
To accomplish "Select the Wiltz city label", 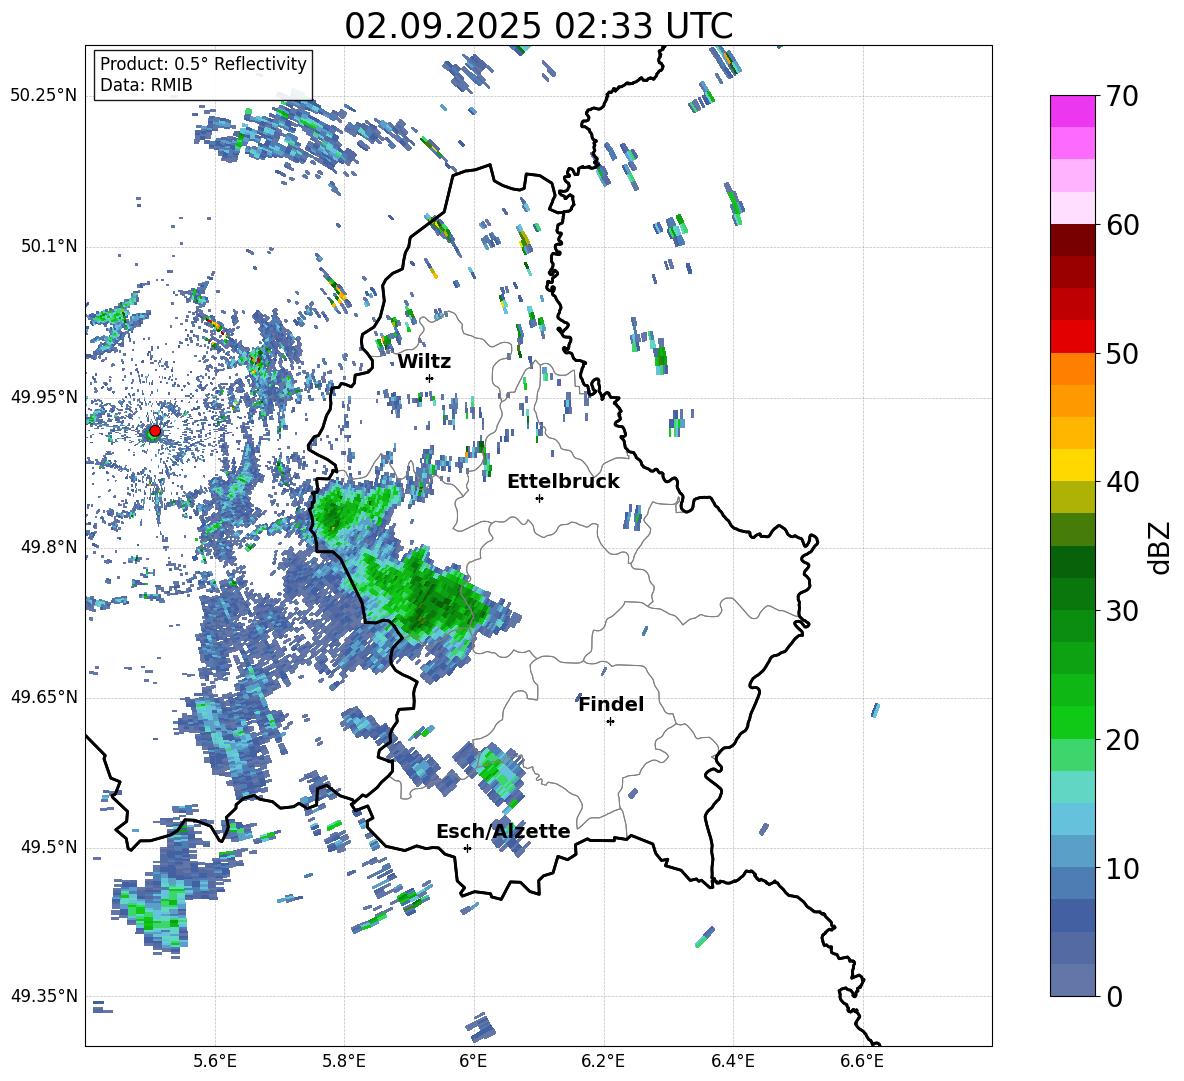I will click(424, 362).
